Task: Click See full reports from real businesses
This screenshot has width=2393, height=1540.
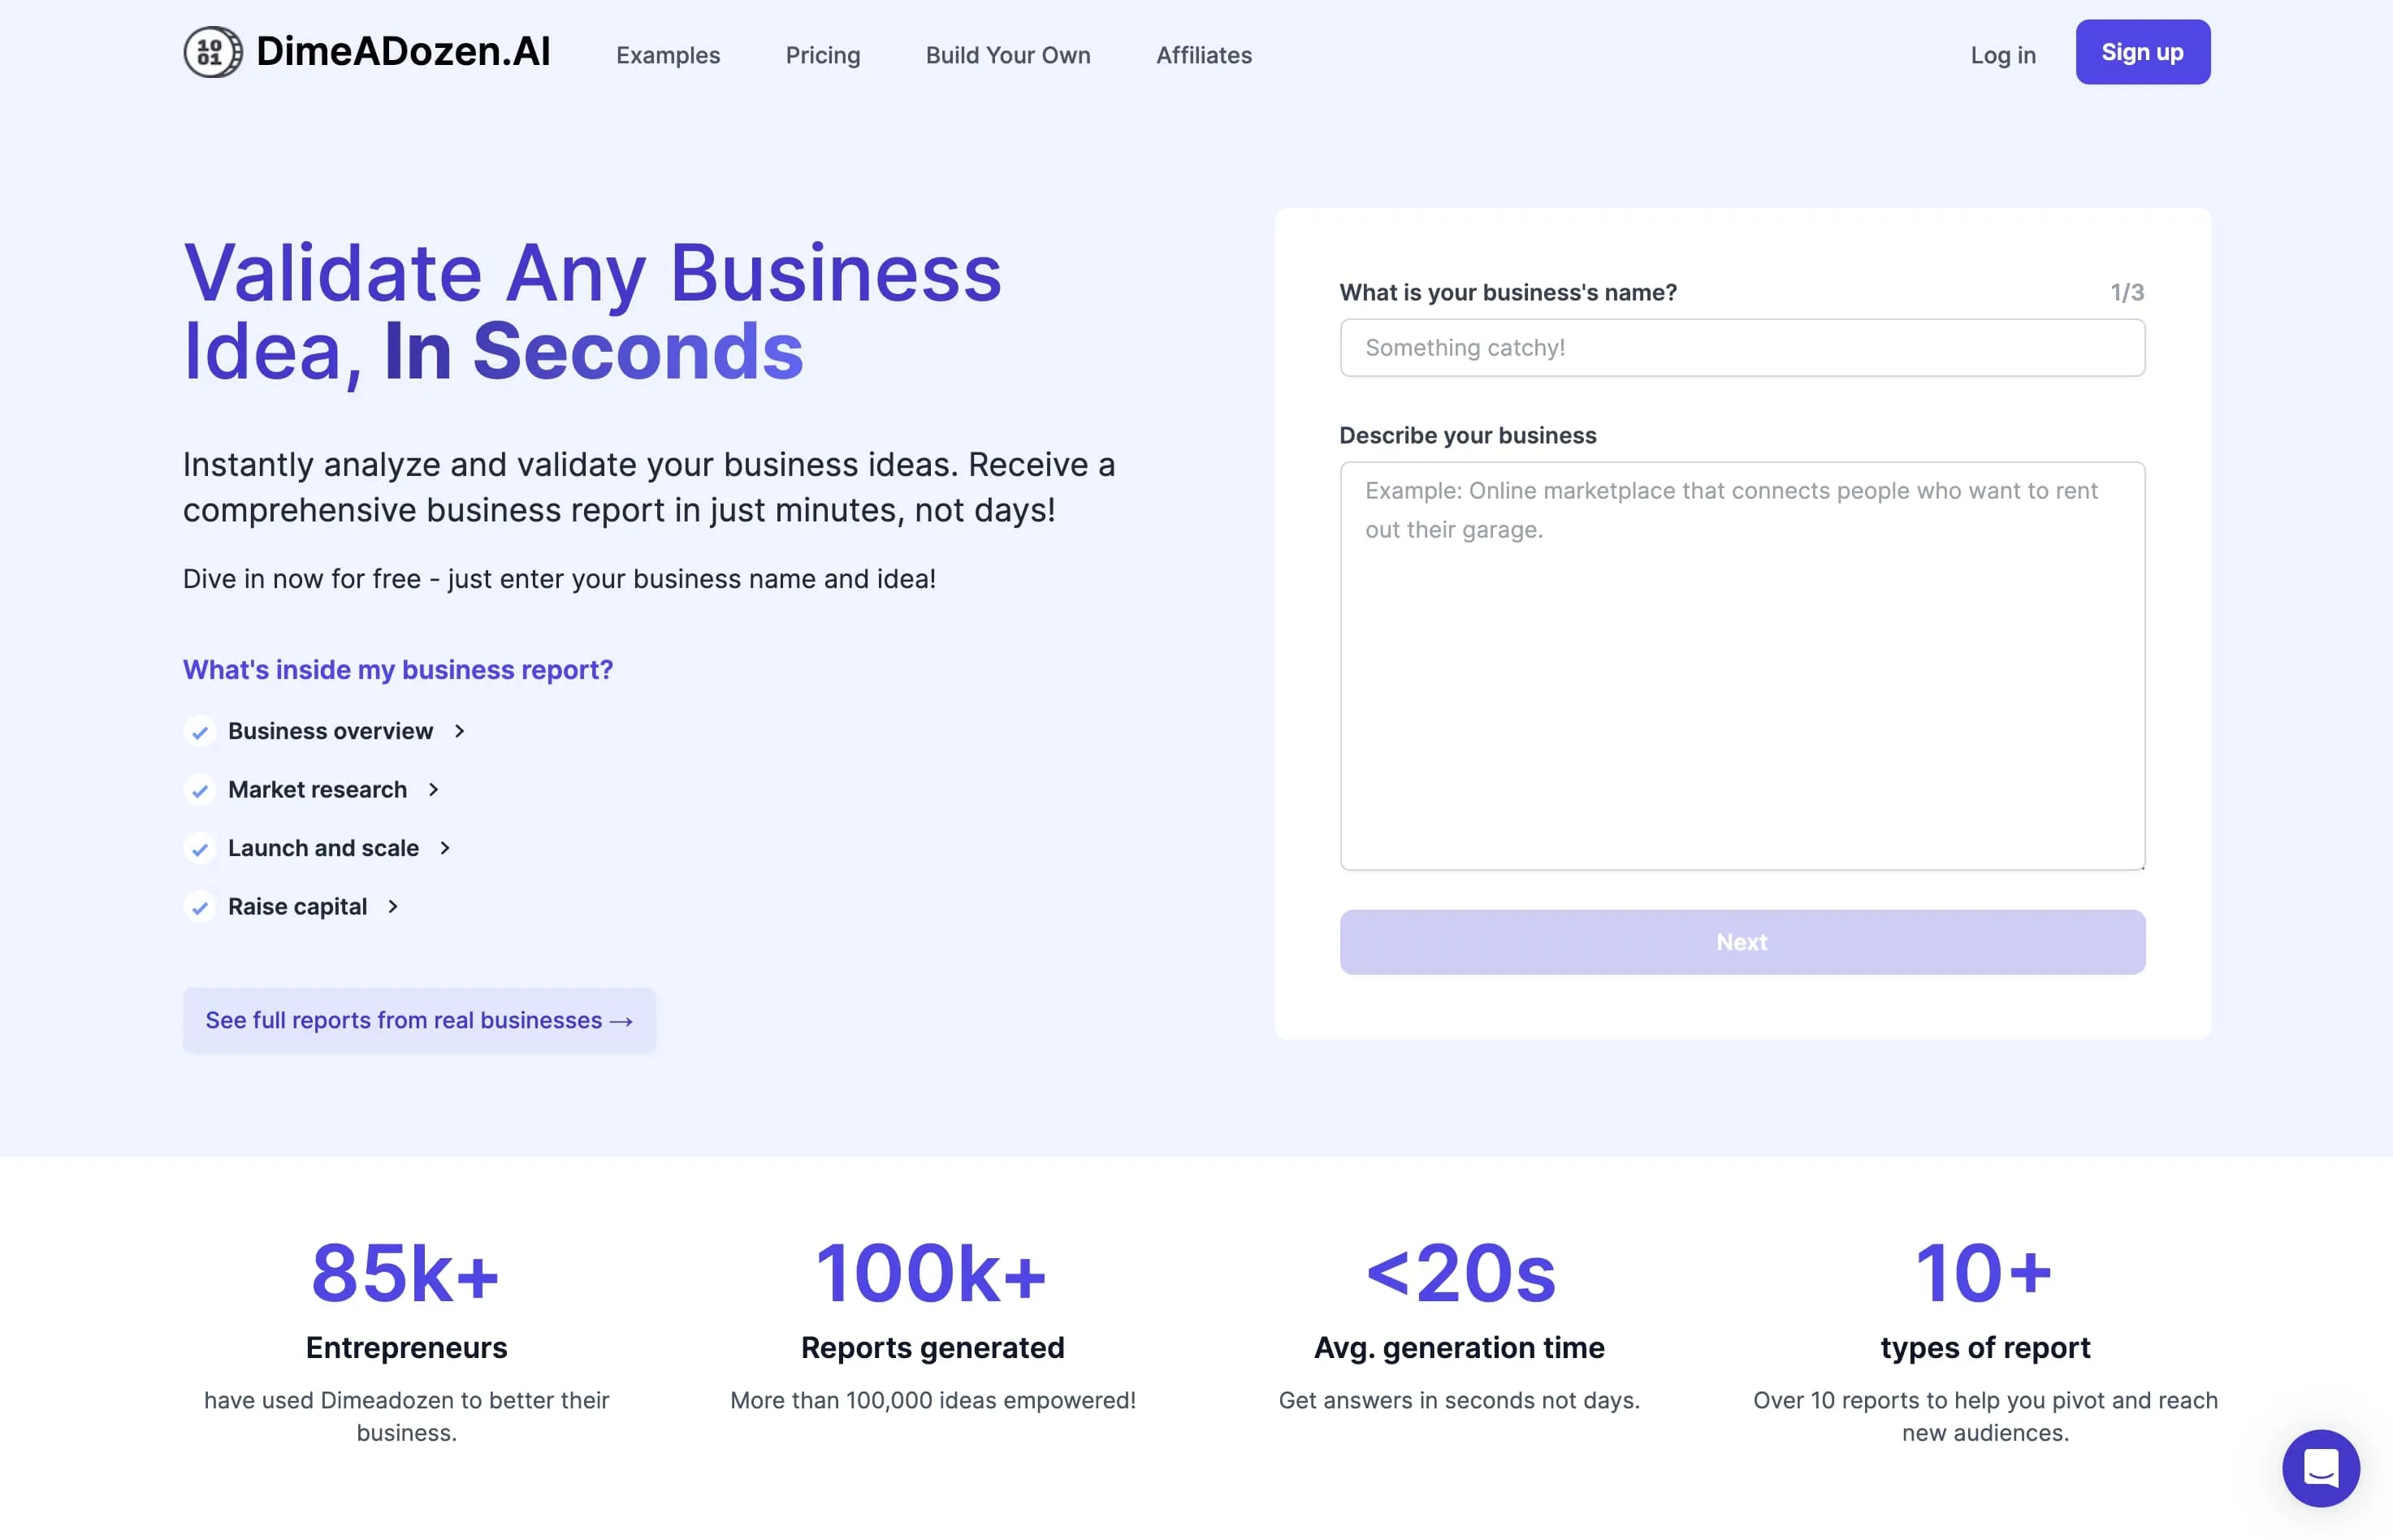Action: coord(418,1019)
